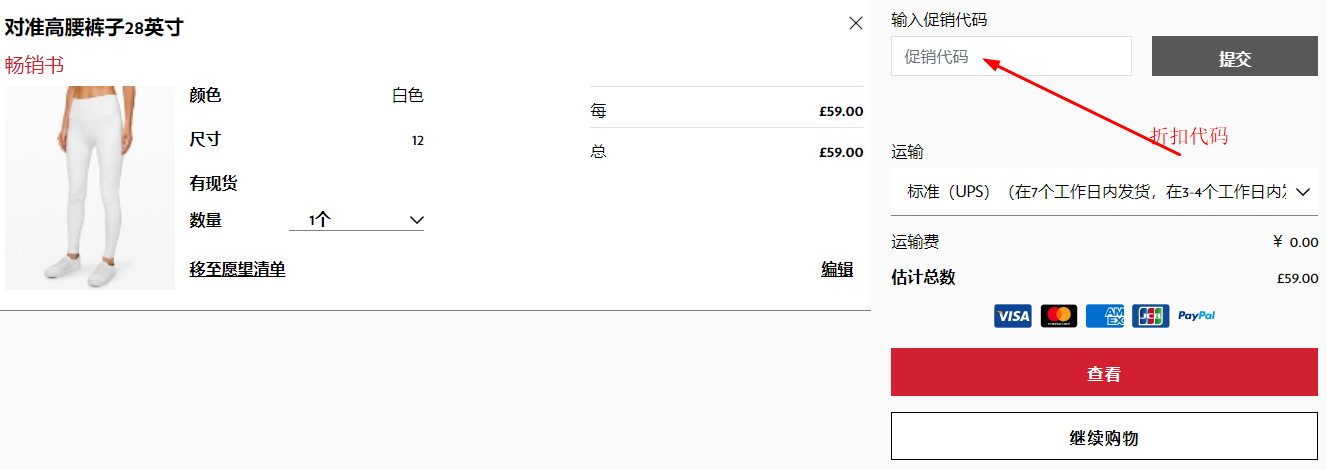Click the 促销代码 promo code input field
Screen dimensions: 1327x470
tap(1011, 57)
